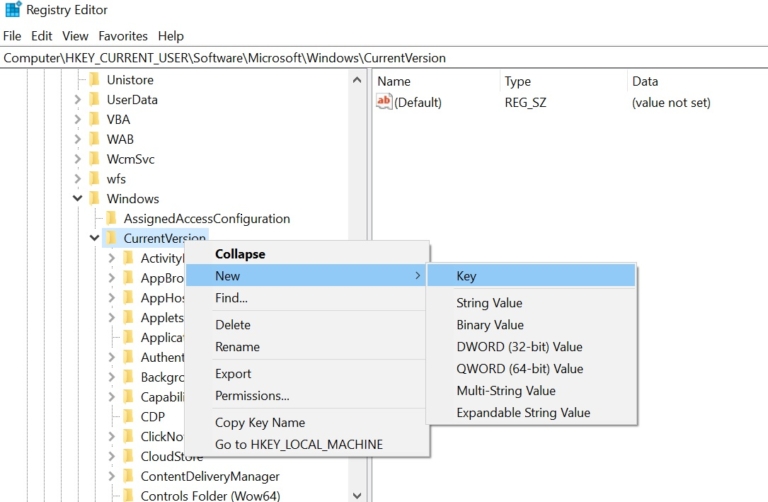768x502 pixels.
Task: Create a new Multi-String Value
Action: (x=531, y=390)
